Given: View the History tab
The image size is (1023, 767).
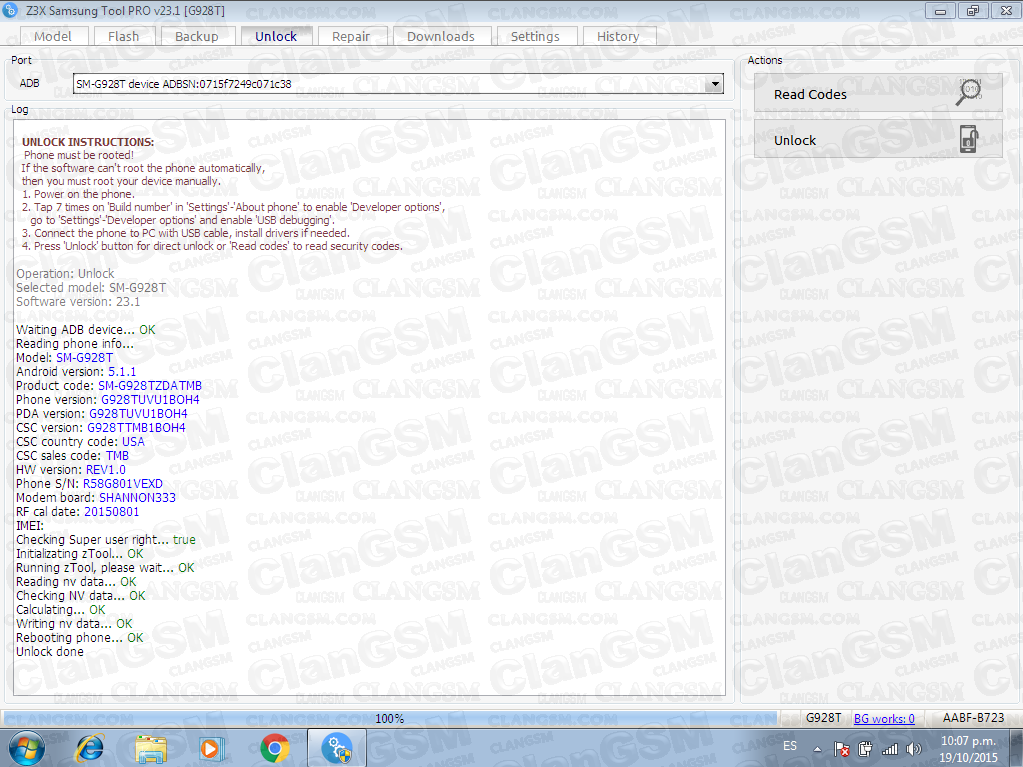Looking at the screenshot, I should 618,37.
